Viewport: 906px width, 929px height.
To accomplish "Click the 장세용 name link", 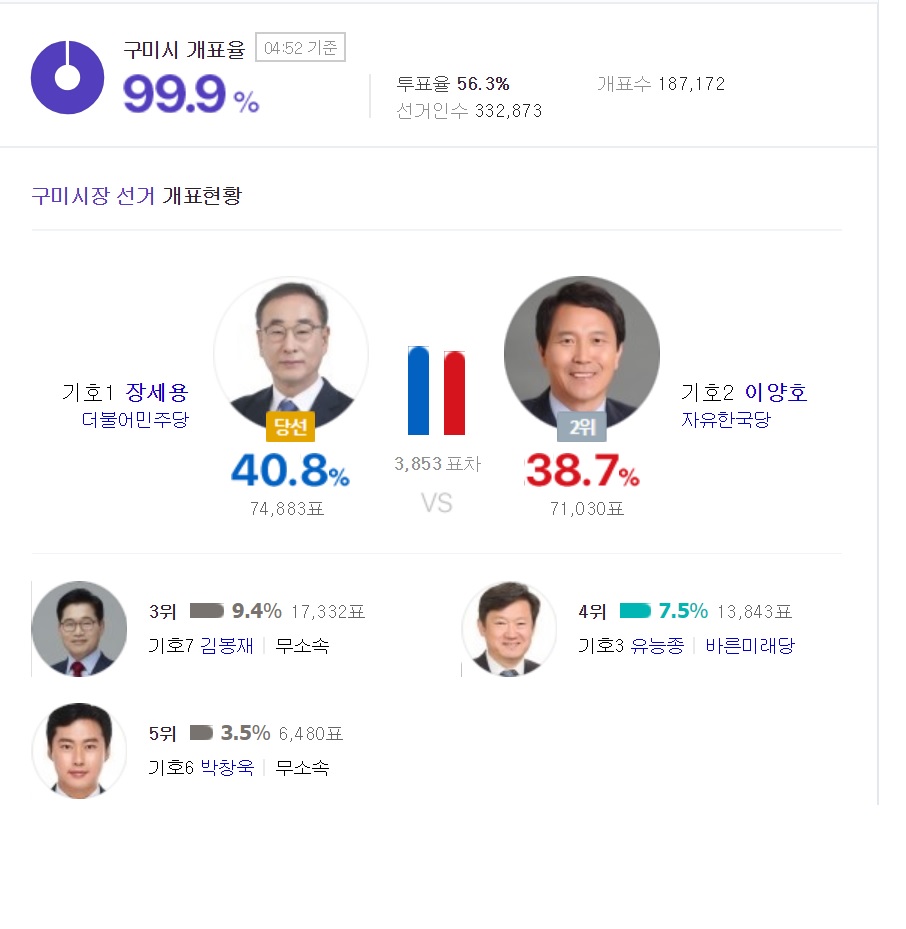I will click(x=157, y=392).
